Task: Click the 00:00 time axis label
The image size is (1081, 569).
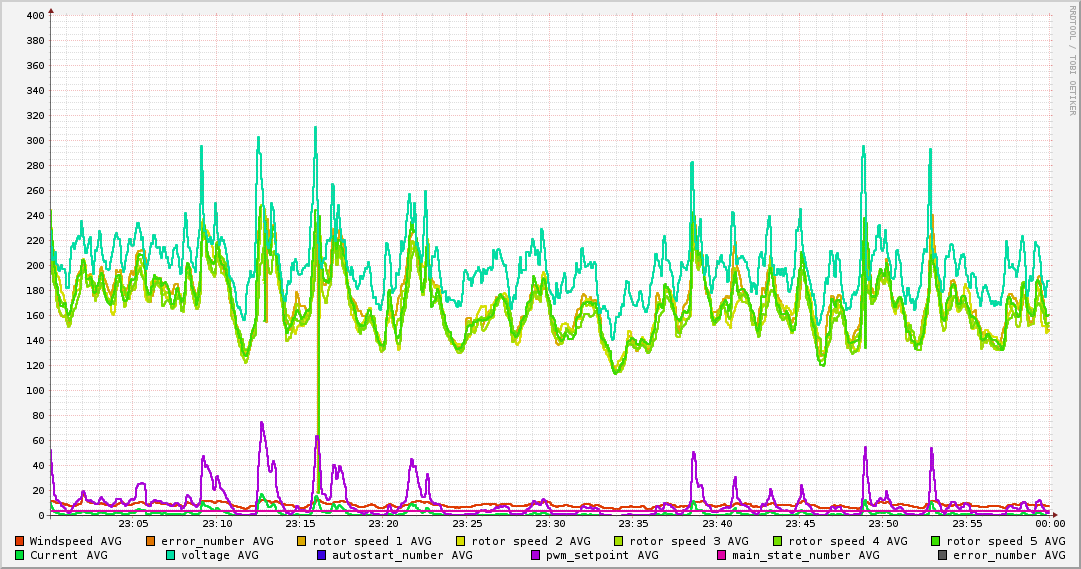Action: pyautogui.click(x=1050, y=524)
